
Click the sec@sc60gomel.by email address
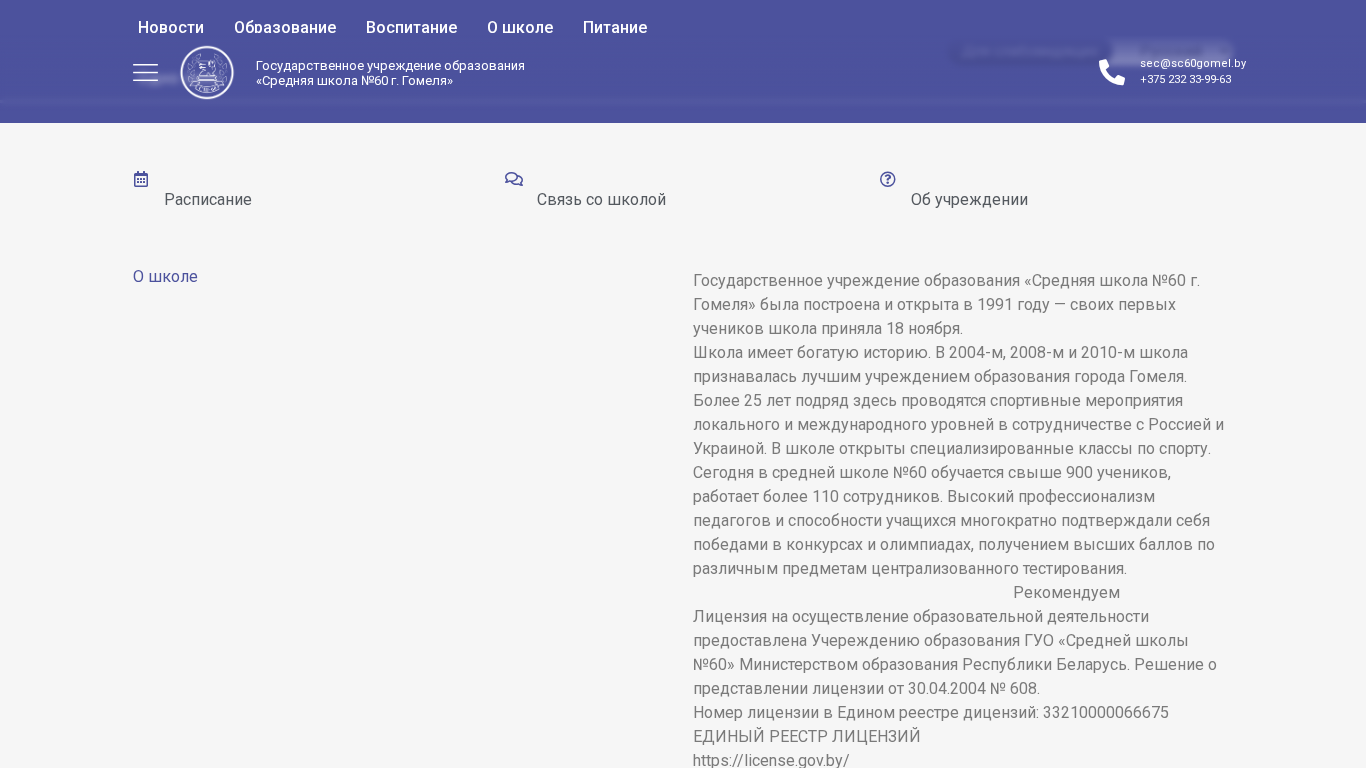pyautogui.click(x=1192, y=63)
